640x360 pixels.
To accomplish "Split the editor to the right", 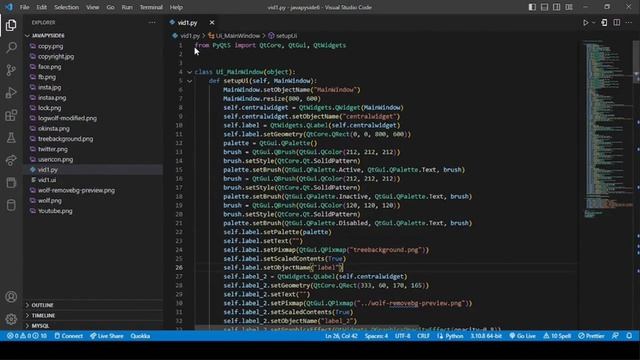I will (617, 23).
